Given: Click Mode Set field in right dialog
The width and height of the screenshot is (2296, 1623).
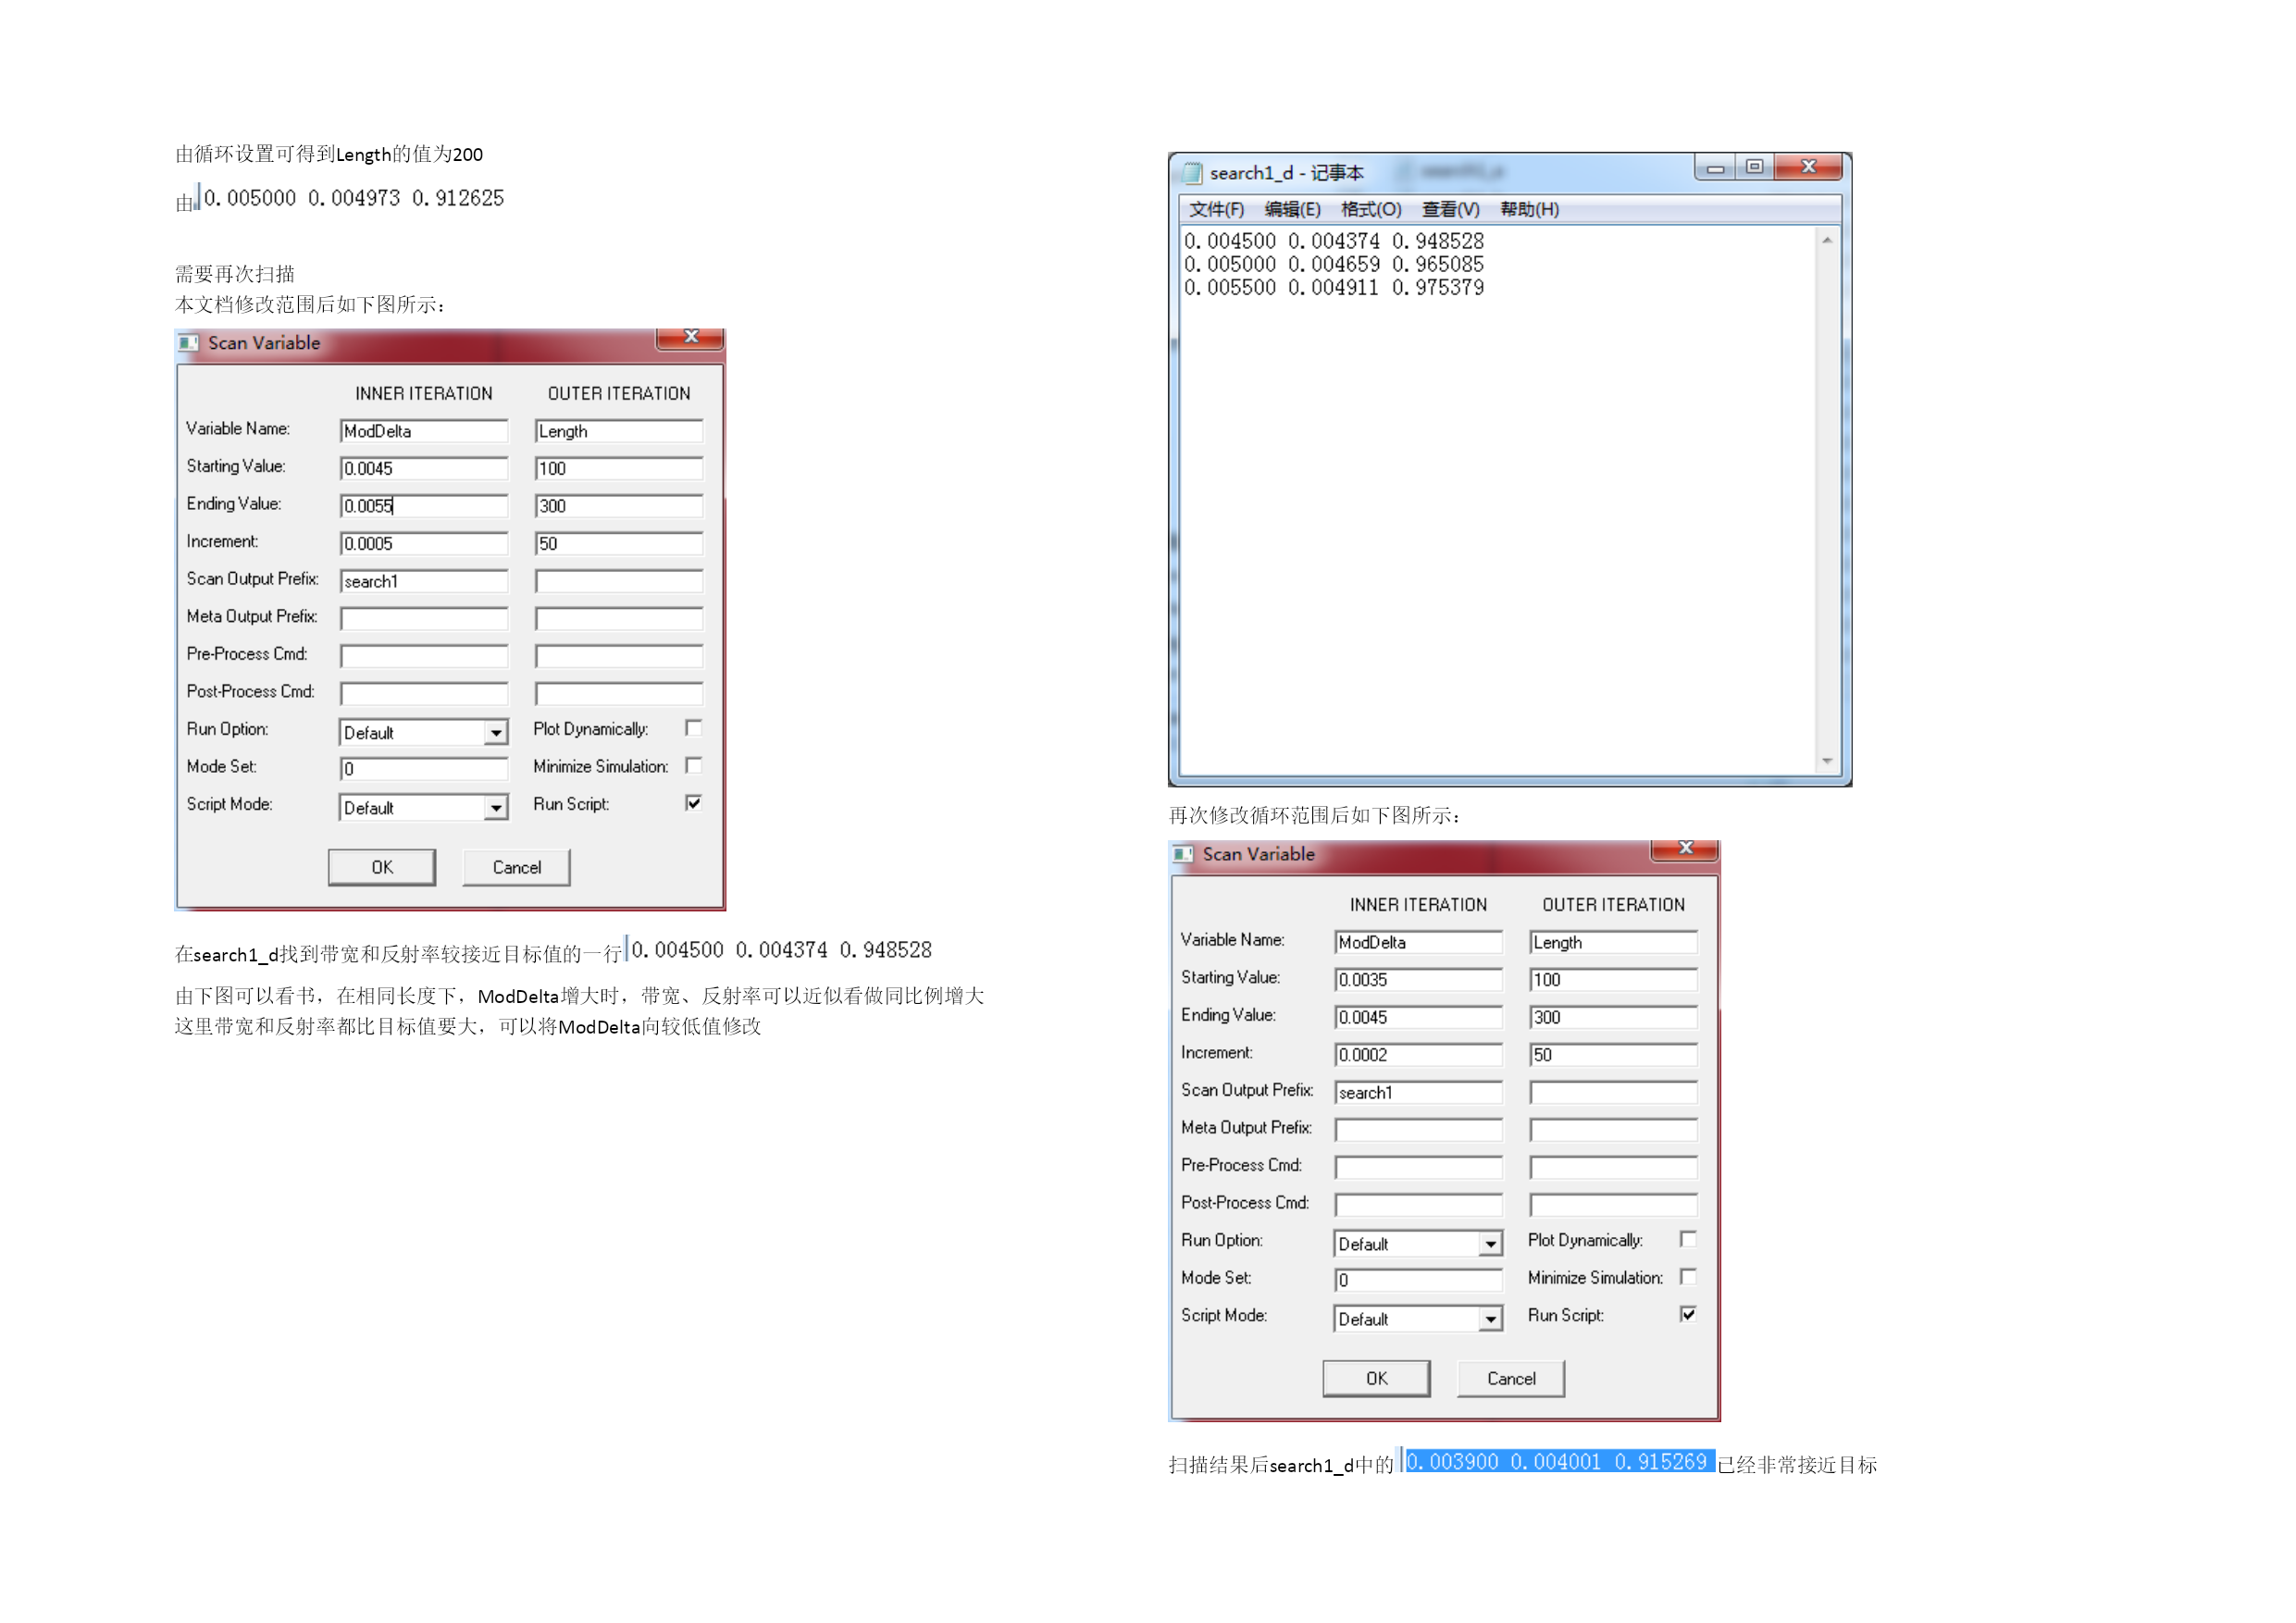Looking at the screenshot, I should [x=1418, y=1280].
